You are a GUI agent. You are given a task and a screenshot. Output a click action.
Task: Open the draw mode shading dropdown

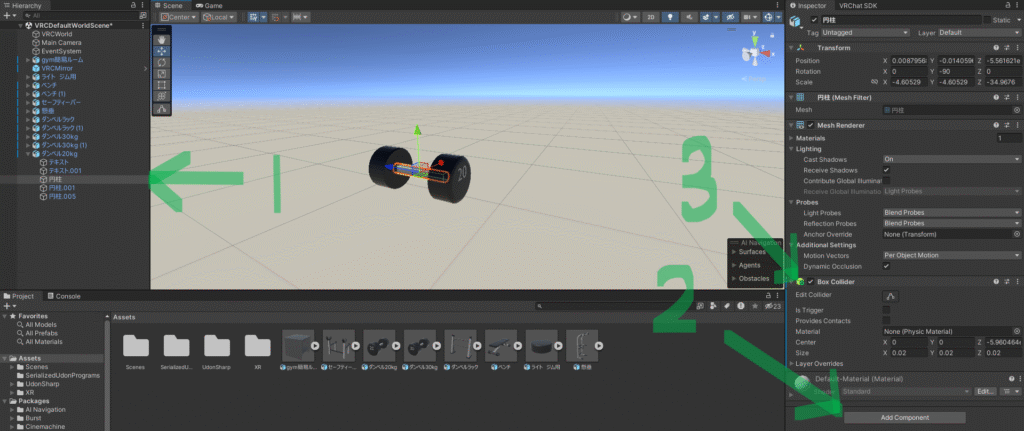click(630, 17)
